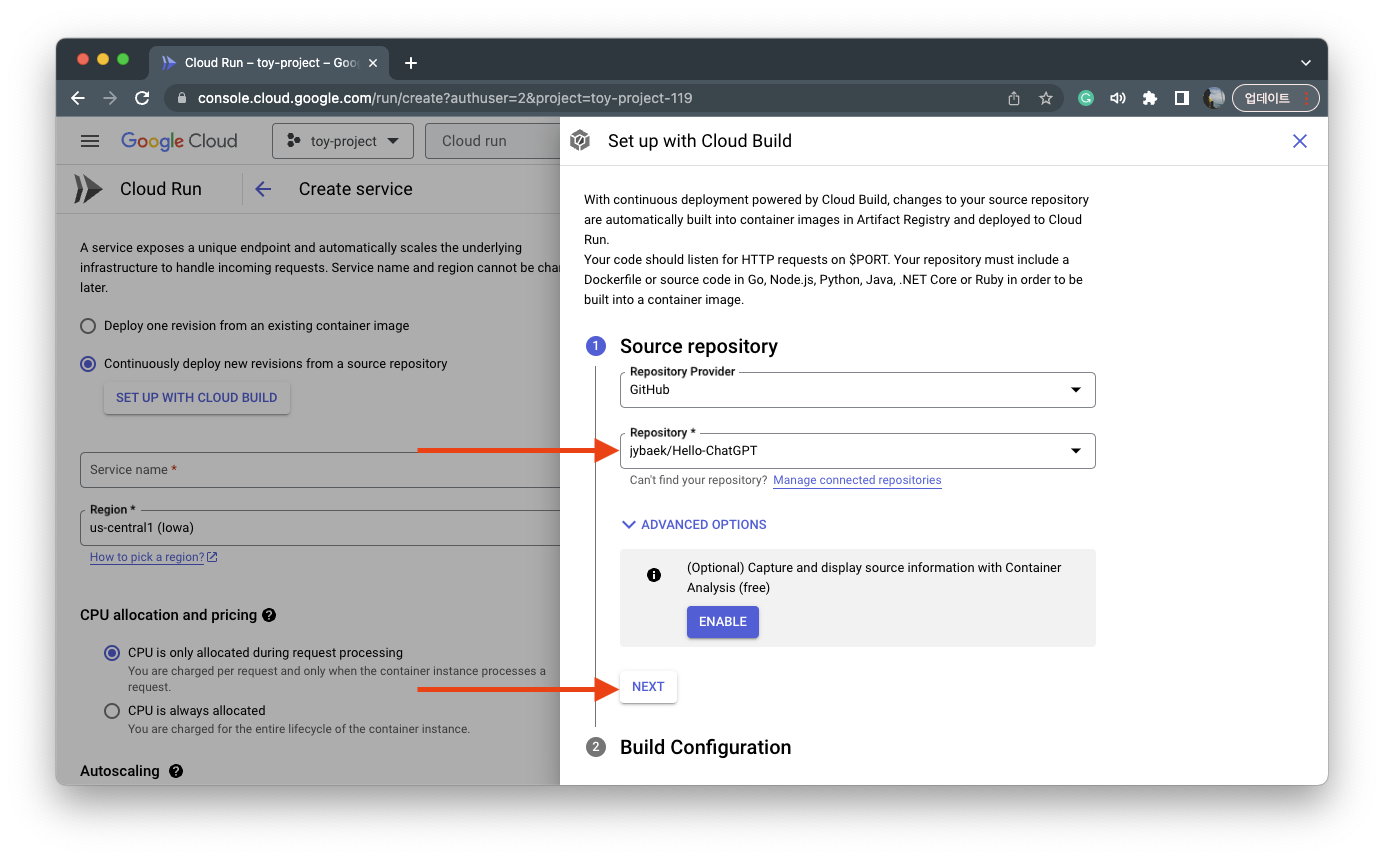Expand step 2 Build Configuration
The image size is (1384, 859).
tap(705, 748)
